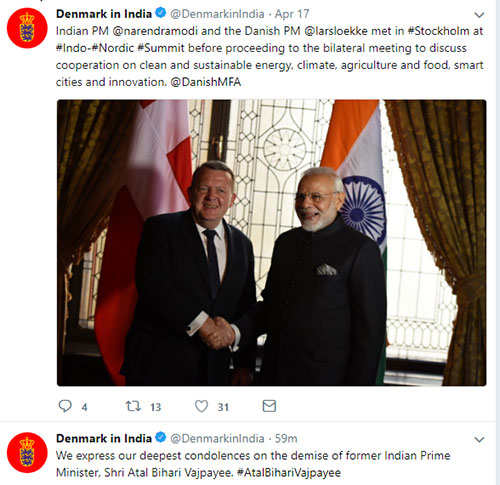Open the @narendramodi mention
This screenshot has width=500, height=485.
click(x=155, y=31)
